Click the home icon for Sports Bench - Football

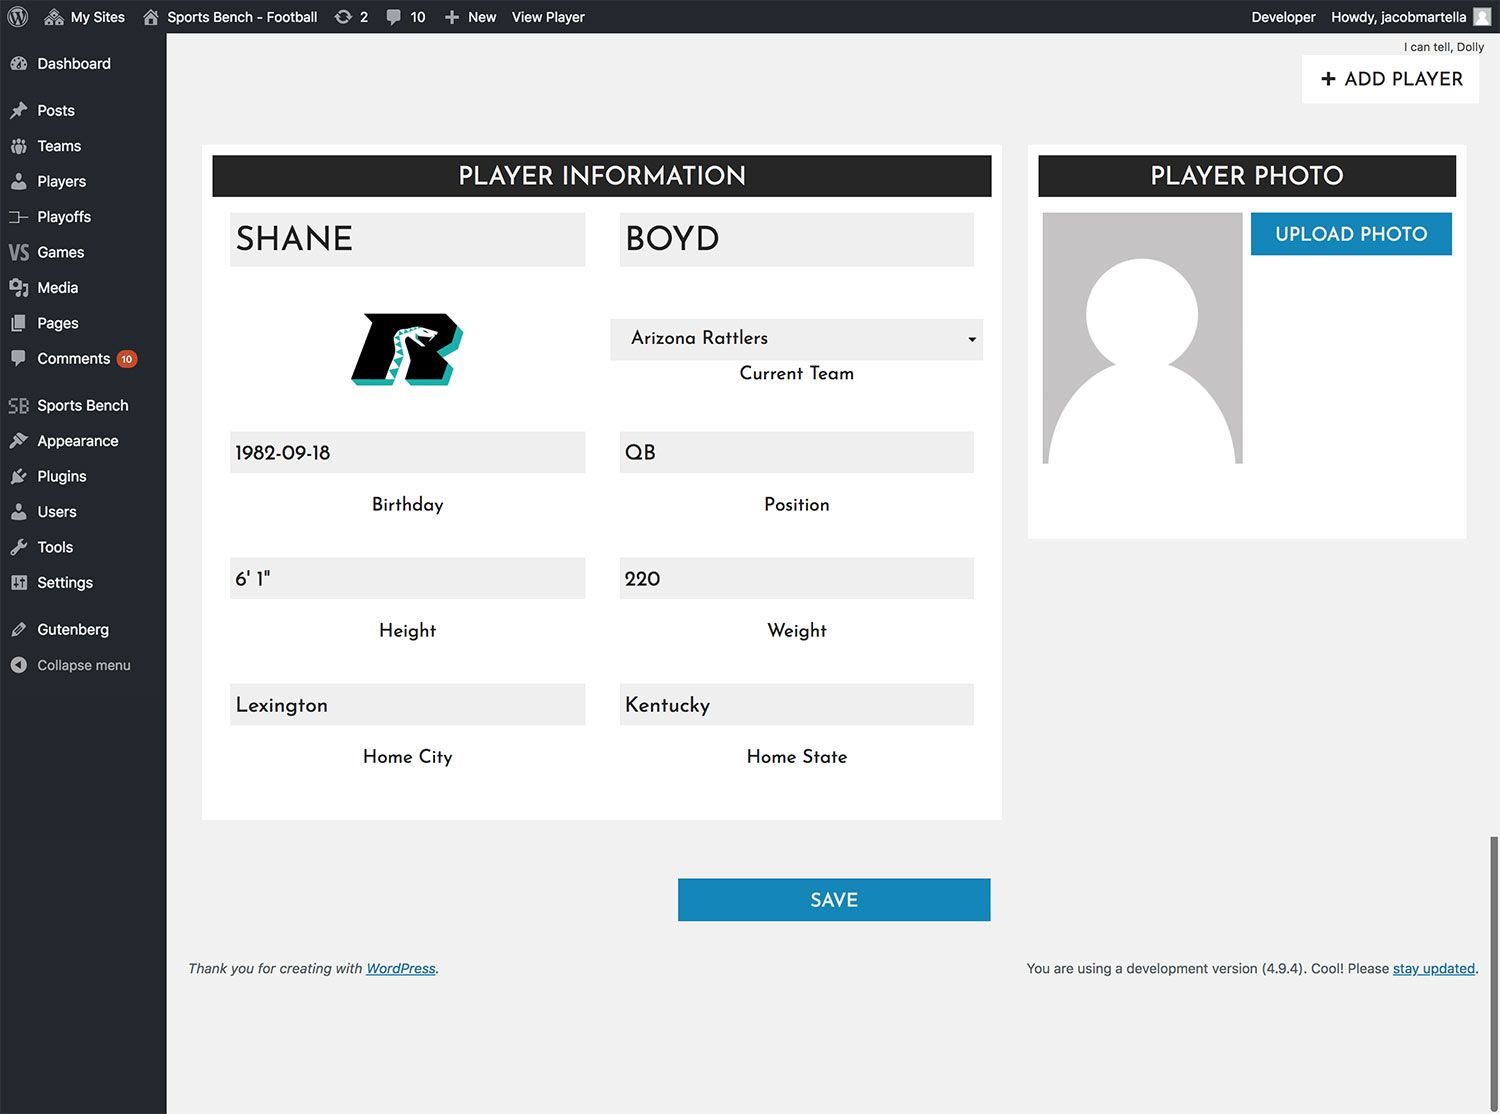click(x=151, y=17)
